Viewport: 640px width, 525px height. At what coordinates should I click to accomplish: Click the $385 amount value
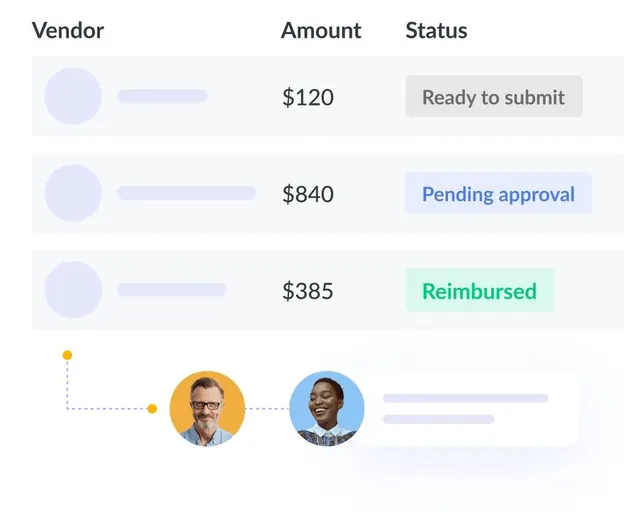[308, 291]
